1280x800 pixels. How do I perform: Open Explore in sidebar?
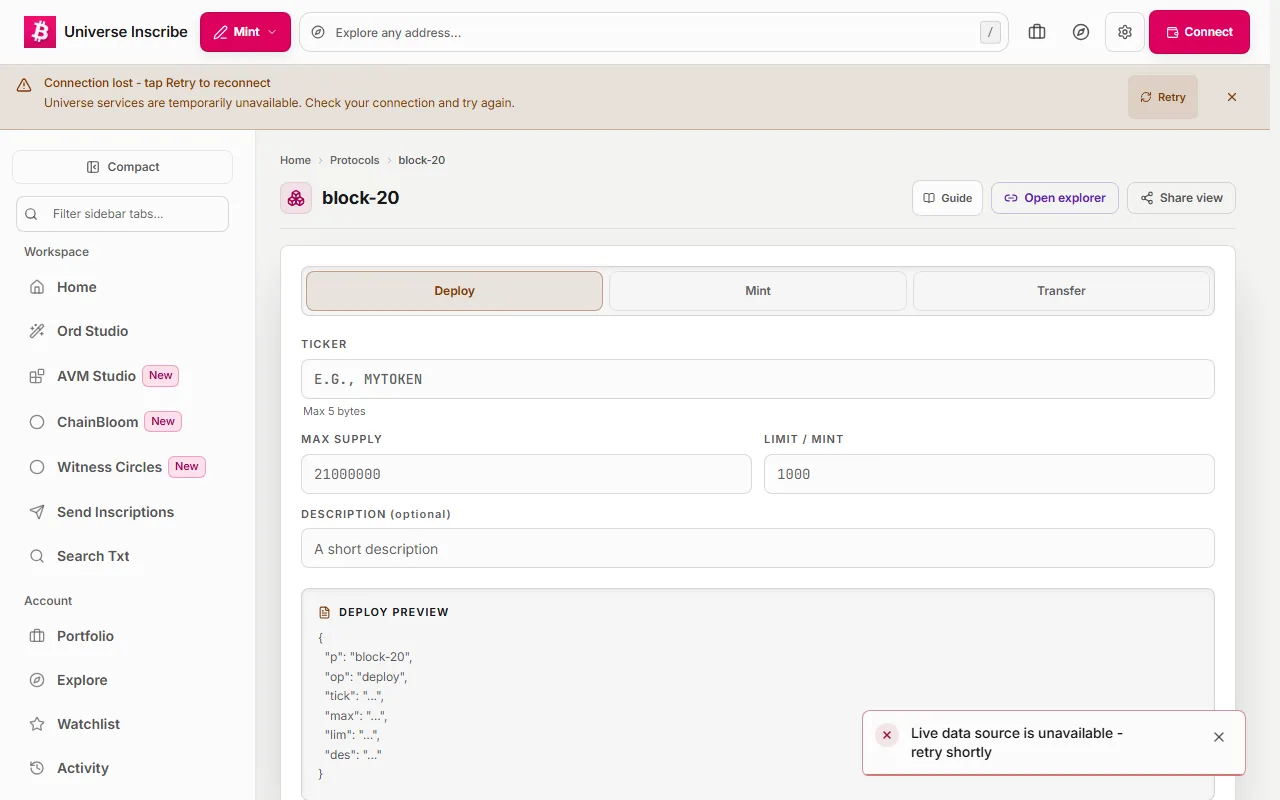(122, 680)
